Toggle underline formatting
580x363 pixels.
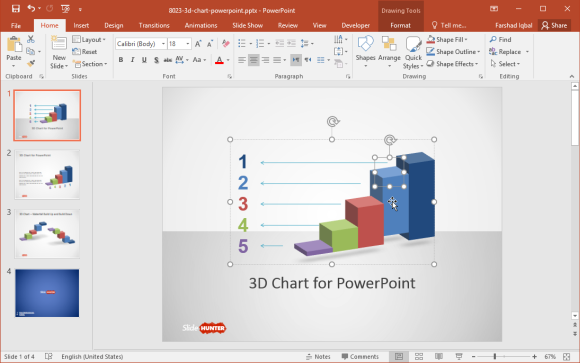tap(144, 60)
